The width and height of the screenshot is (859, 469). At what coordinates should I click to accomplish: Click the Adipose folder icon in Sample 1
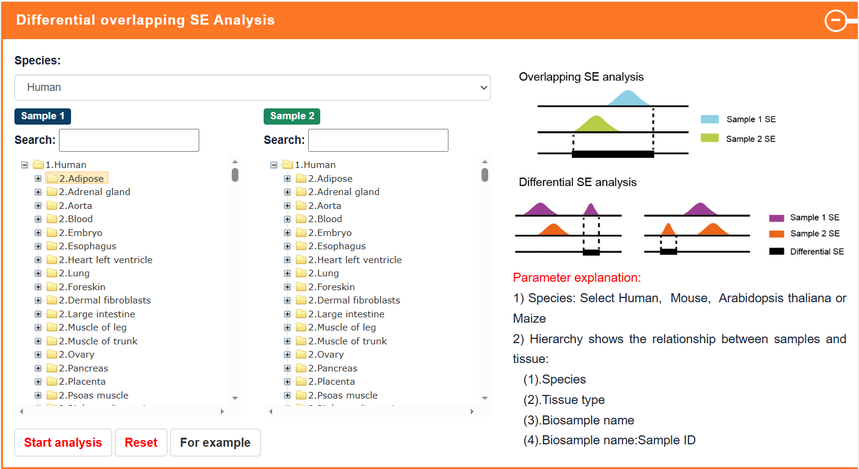[51, 178]
